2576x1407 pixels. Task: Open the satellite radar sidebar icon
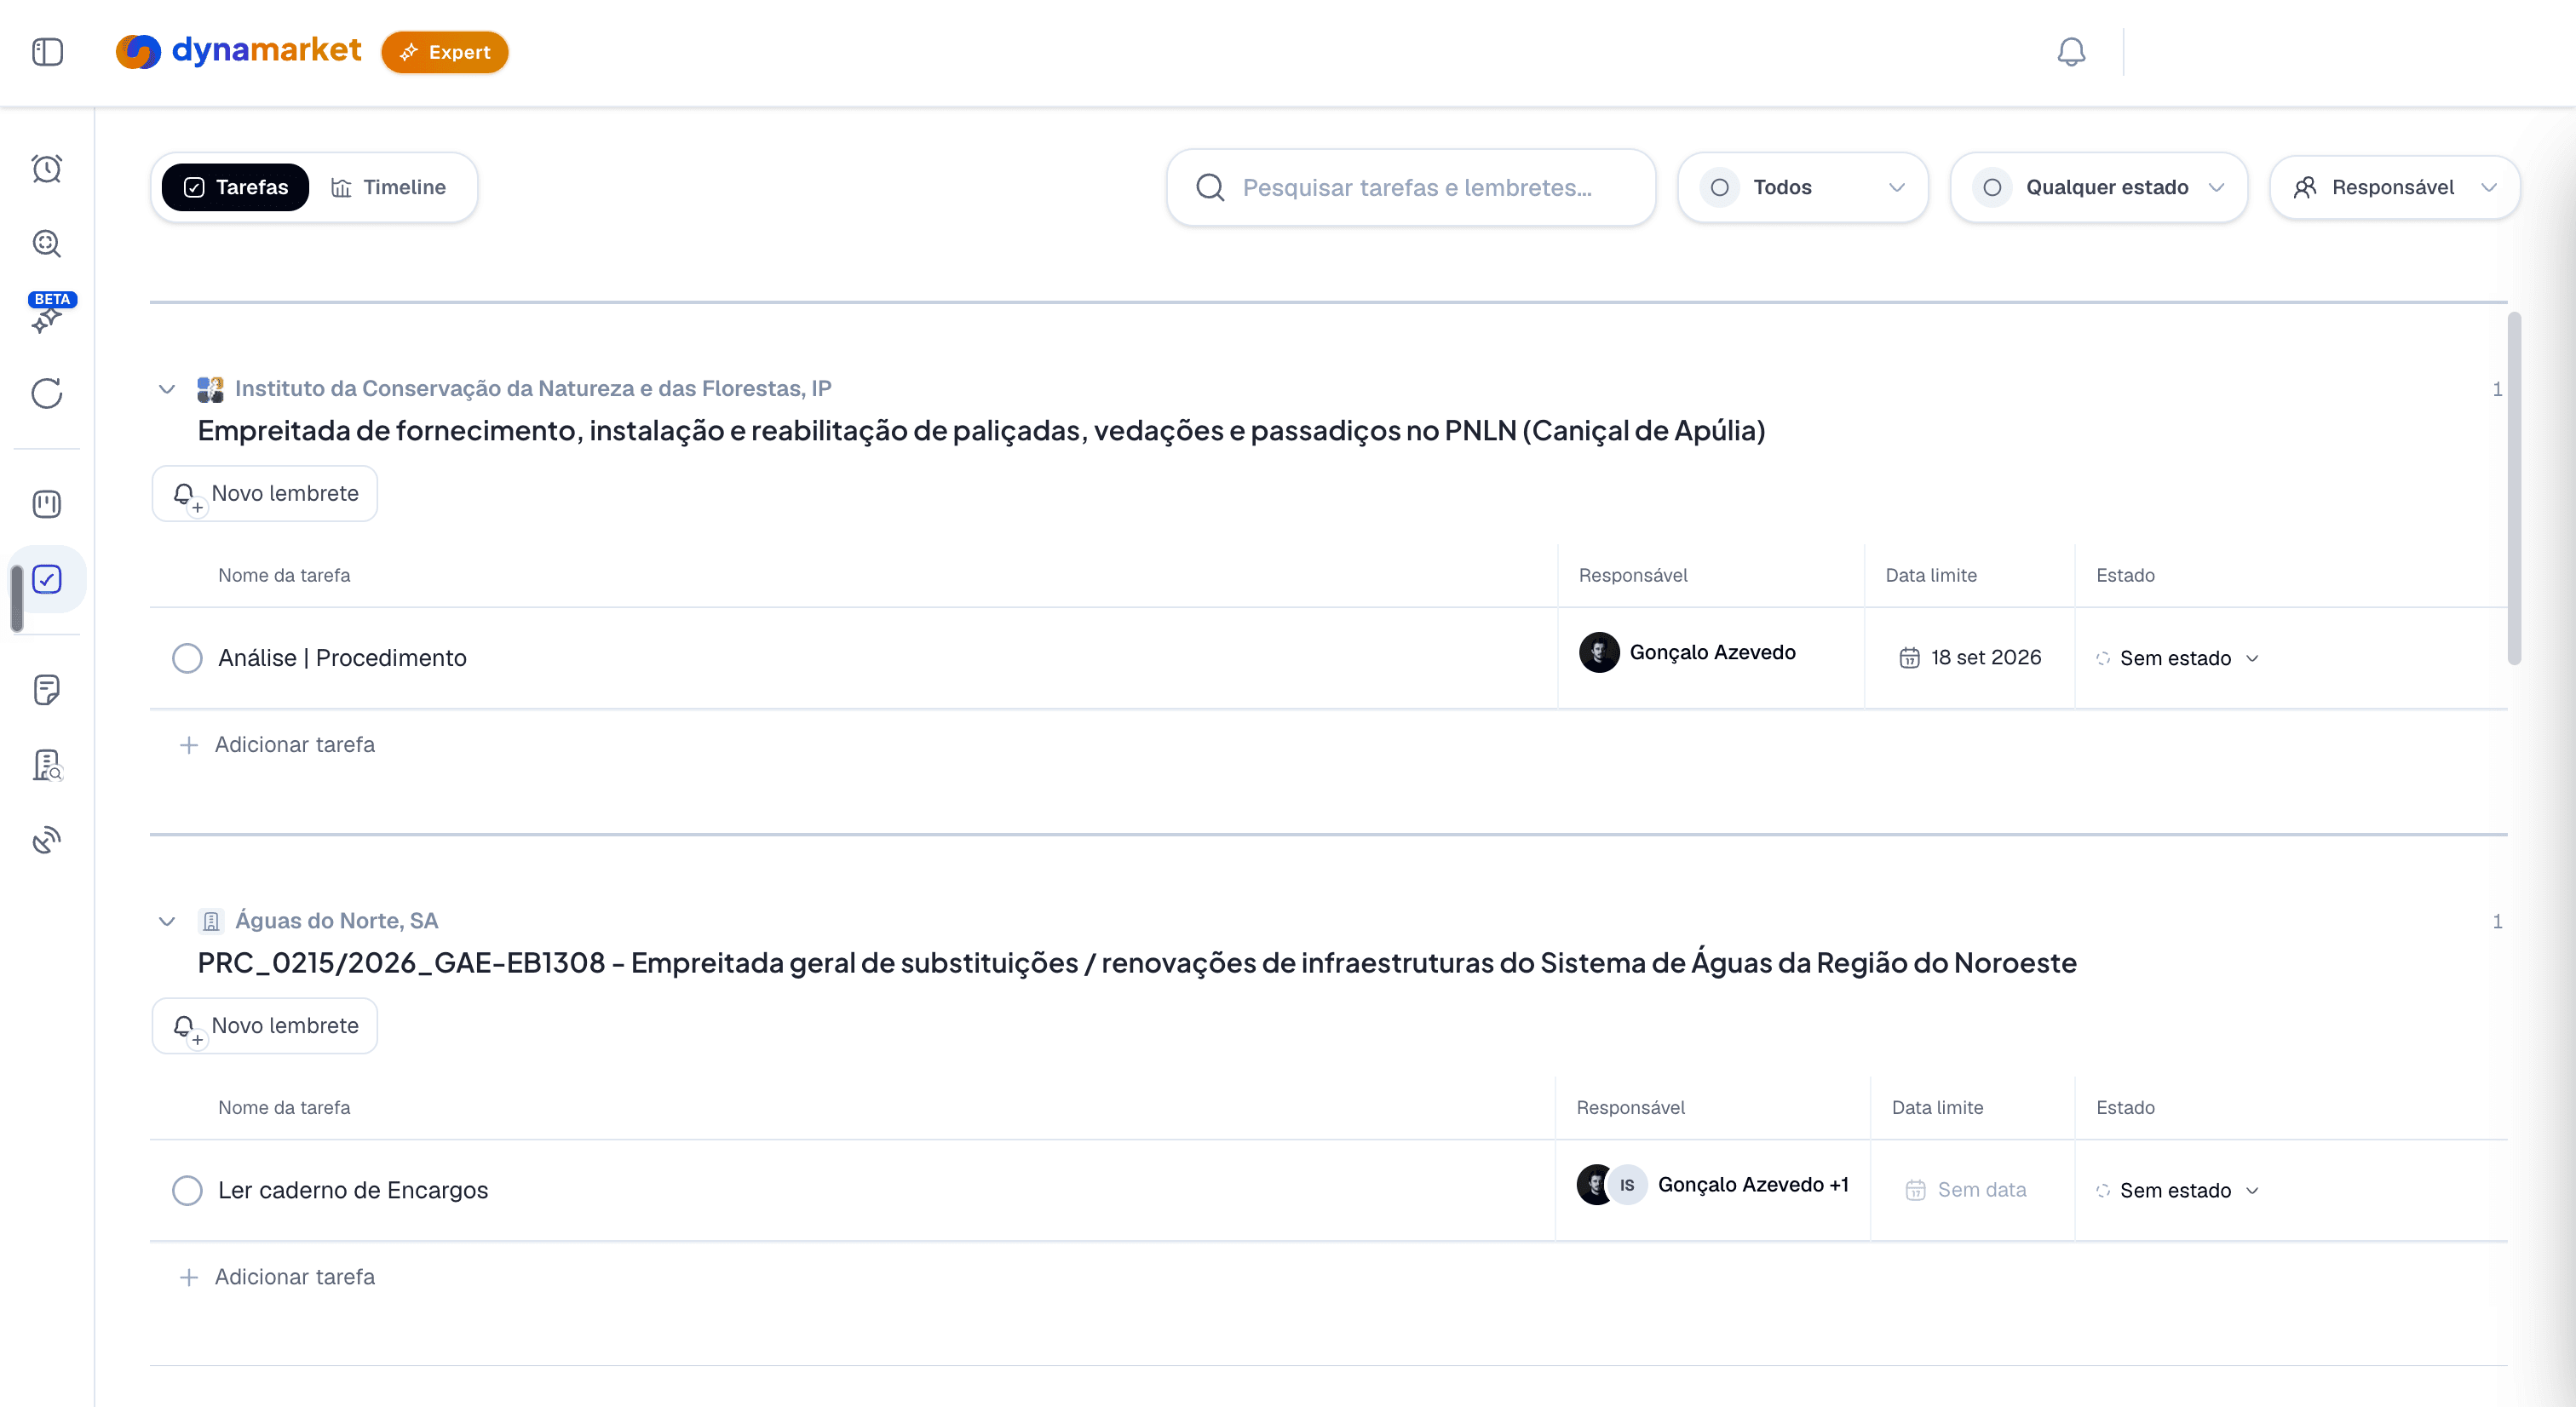pos(47,840)
